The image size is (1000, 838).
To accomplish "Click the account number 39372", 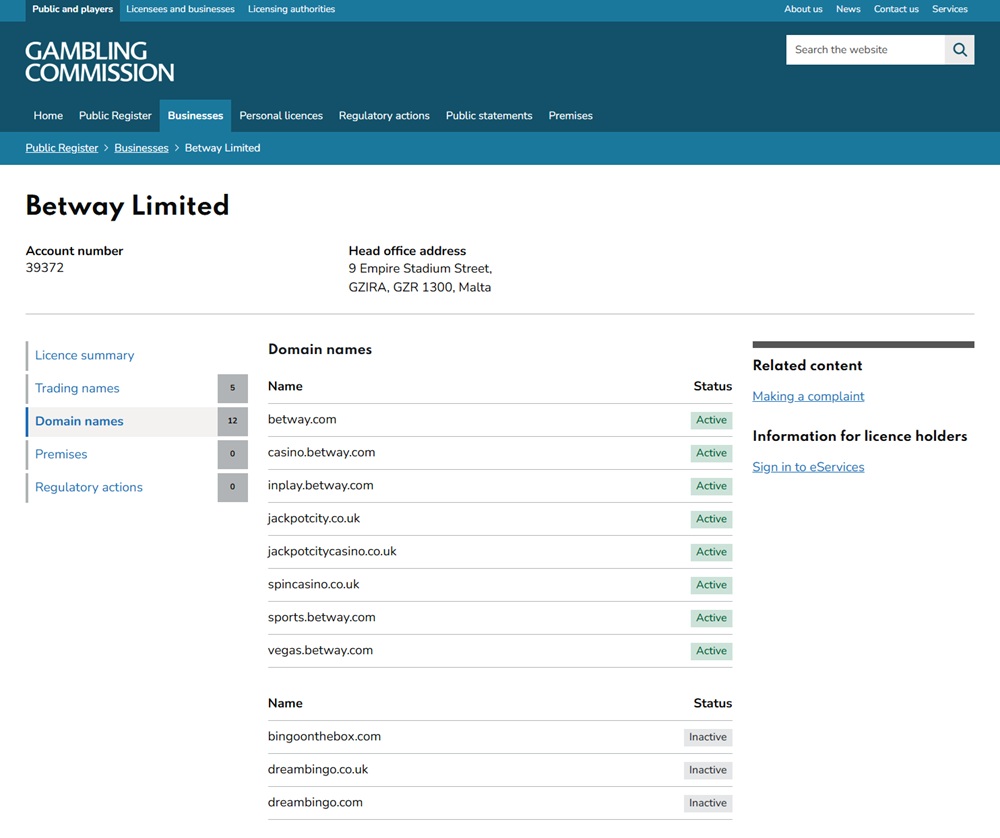I will click(x=45, y=268).
